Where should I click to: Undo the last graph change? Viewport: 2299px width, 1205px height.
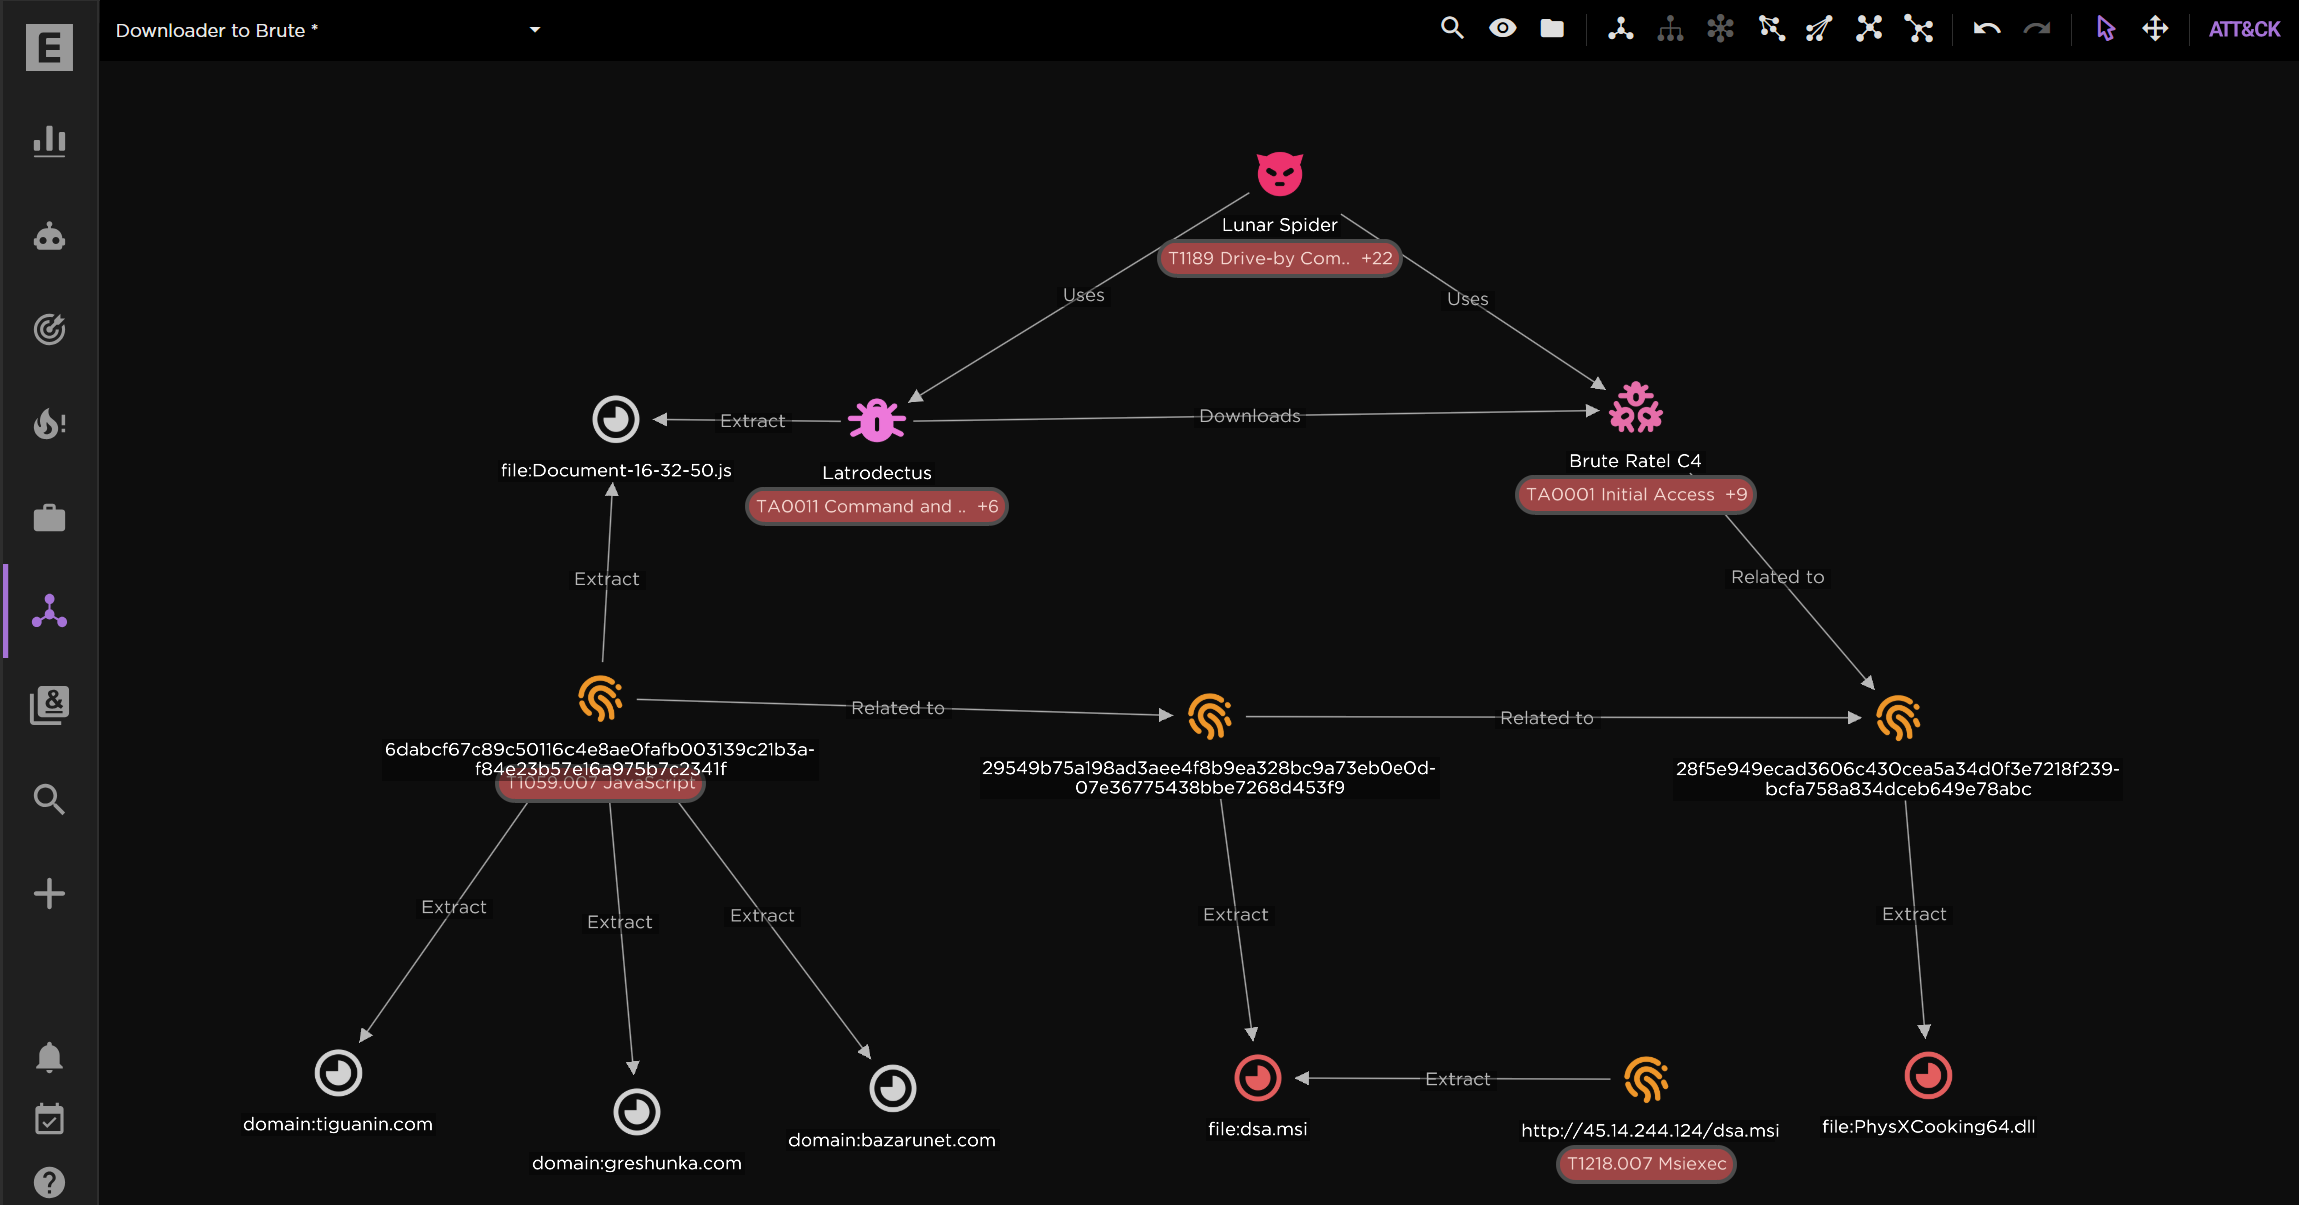[1986, 29]
